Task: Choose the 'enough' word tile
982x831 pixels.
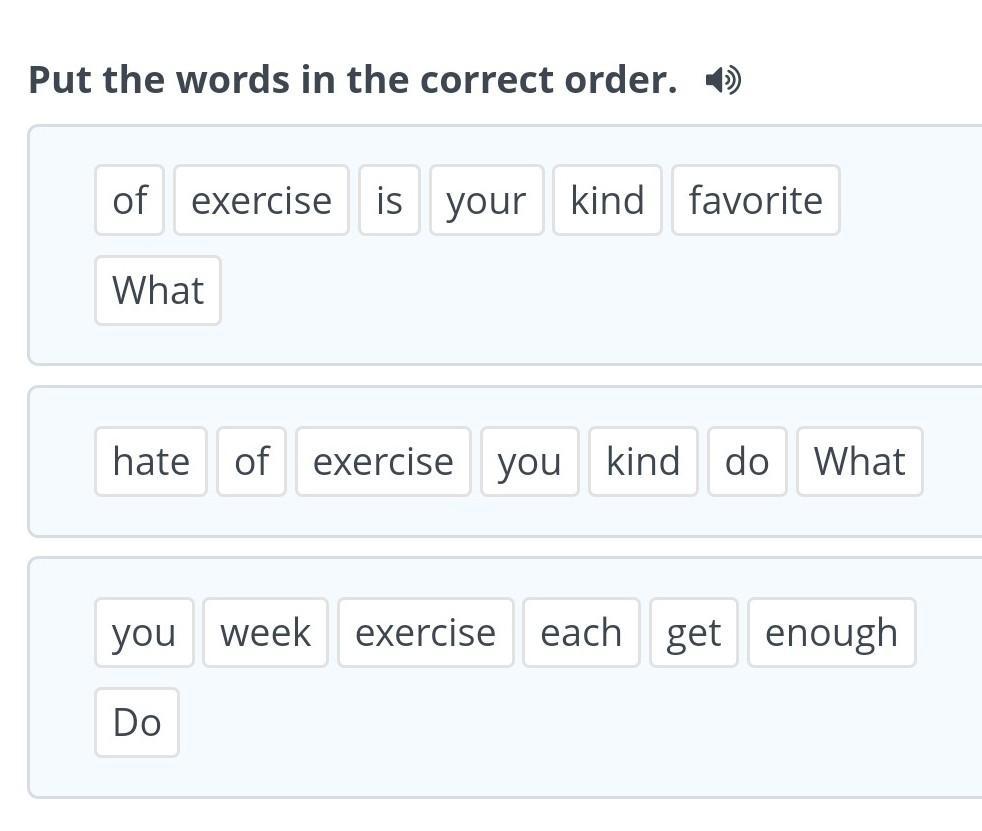Action: 831,633
